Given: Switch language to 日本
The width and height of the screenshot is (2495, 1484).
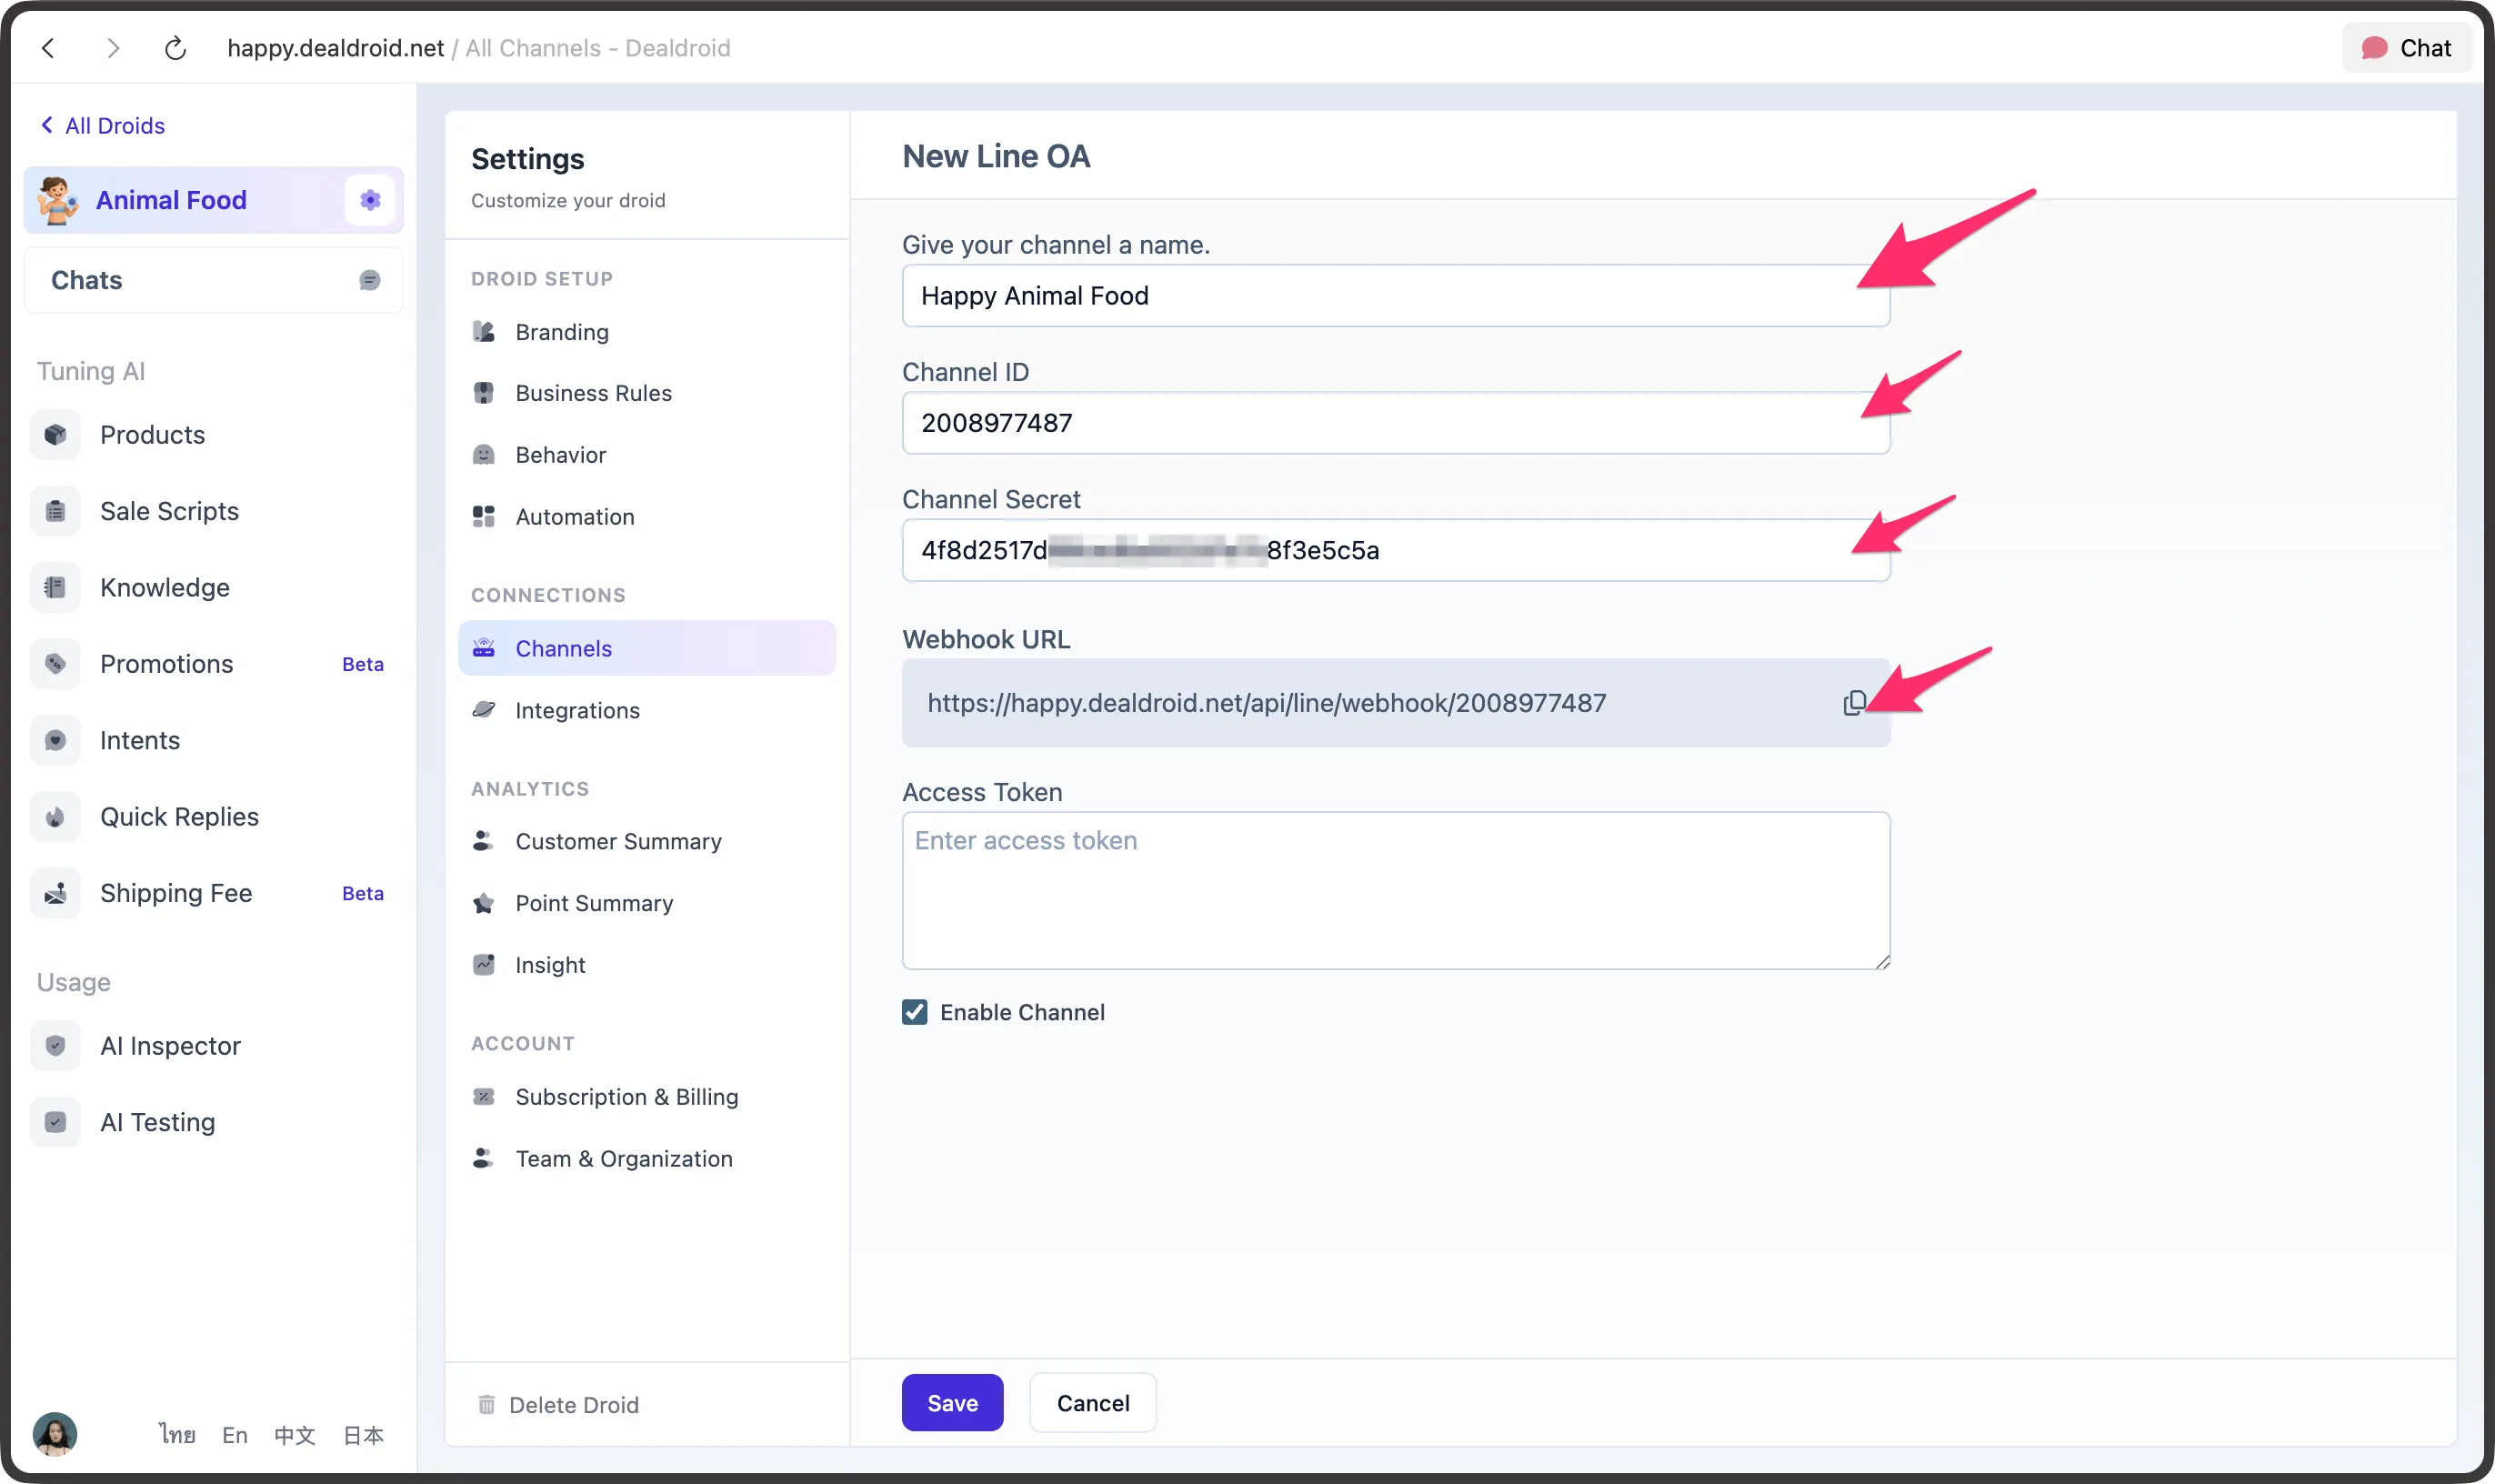Looking at the screenshot, I should 364,1434.
